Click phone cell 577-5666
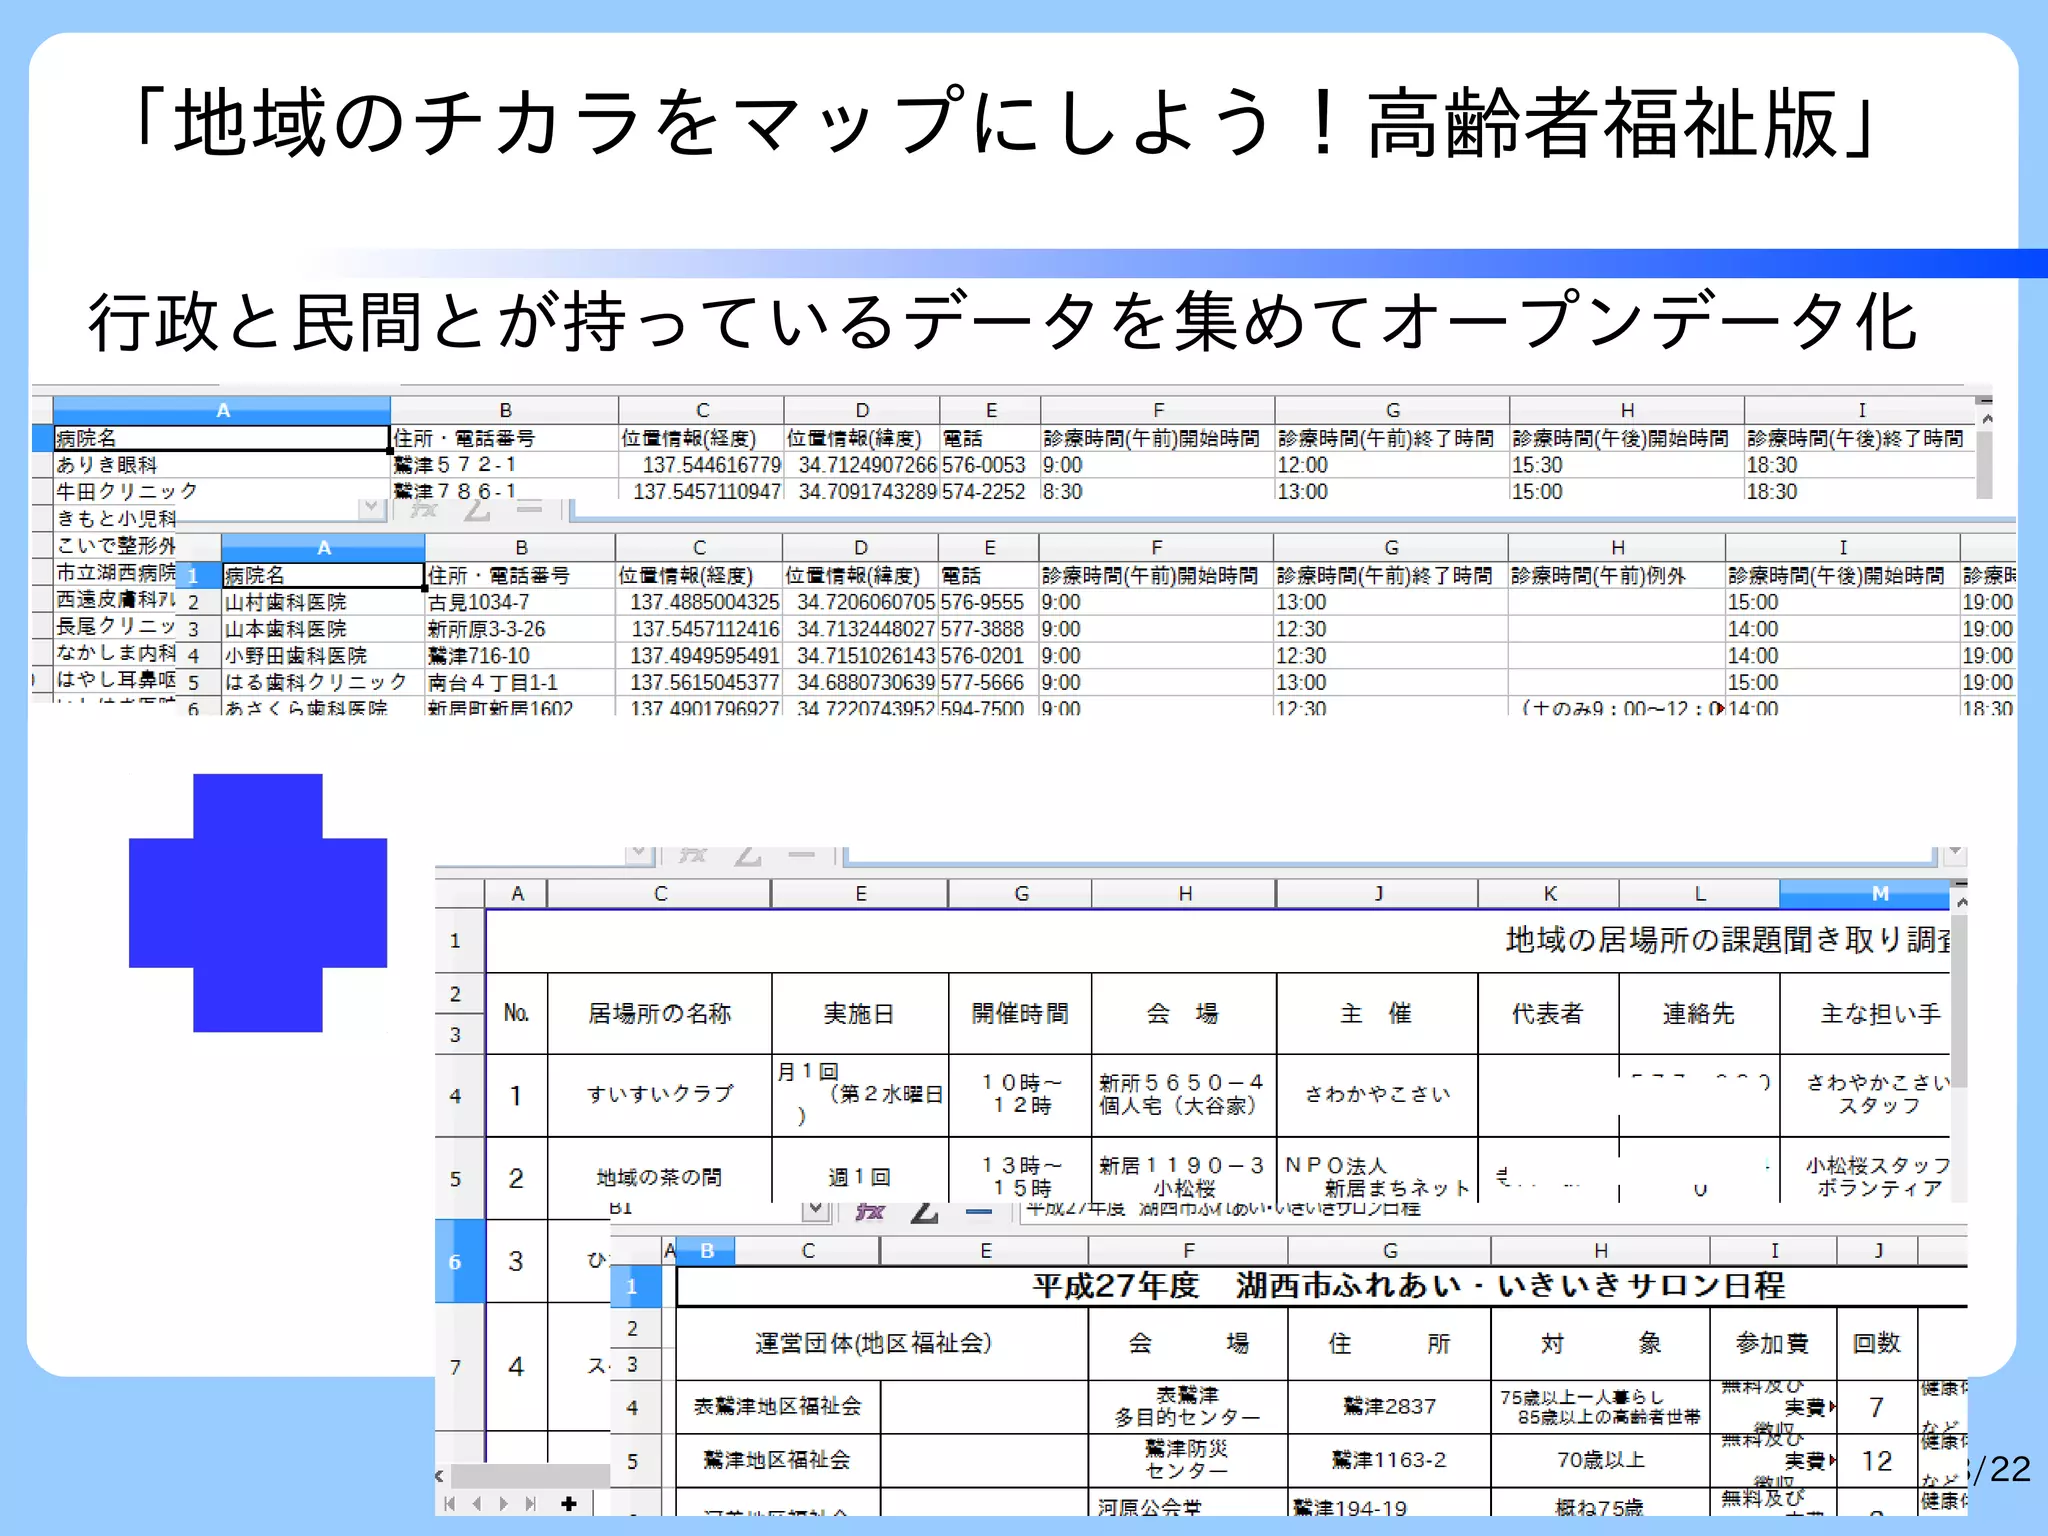Screen dimensions: 2048x1536 [988, 682]
